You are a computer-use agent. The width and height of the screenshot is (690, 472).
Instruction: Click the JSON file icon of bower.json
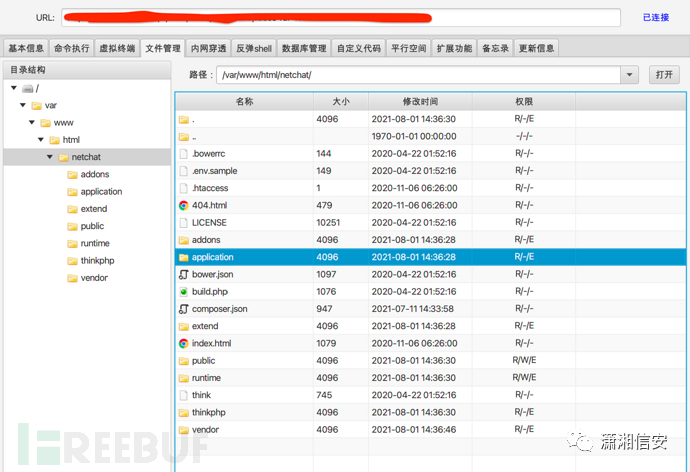coord(184,274)
